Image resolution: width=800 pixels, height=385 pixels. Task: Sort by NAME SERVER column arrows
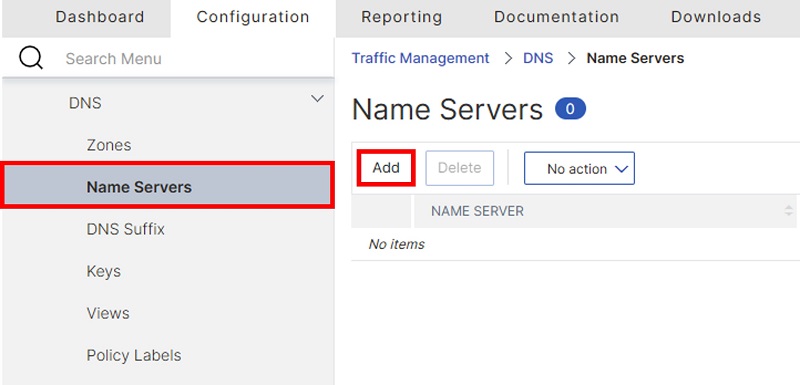coord(789,211)
